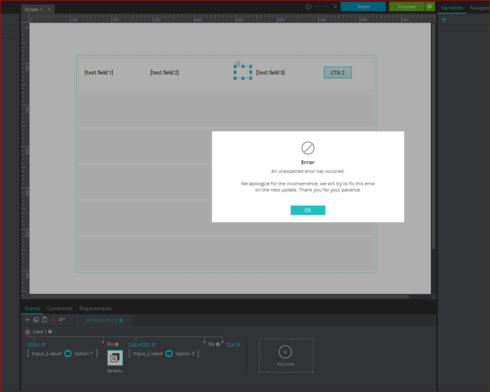Select the Set Active action icon
Screen dimensions: 490x392
point(115,358)
